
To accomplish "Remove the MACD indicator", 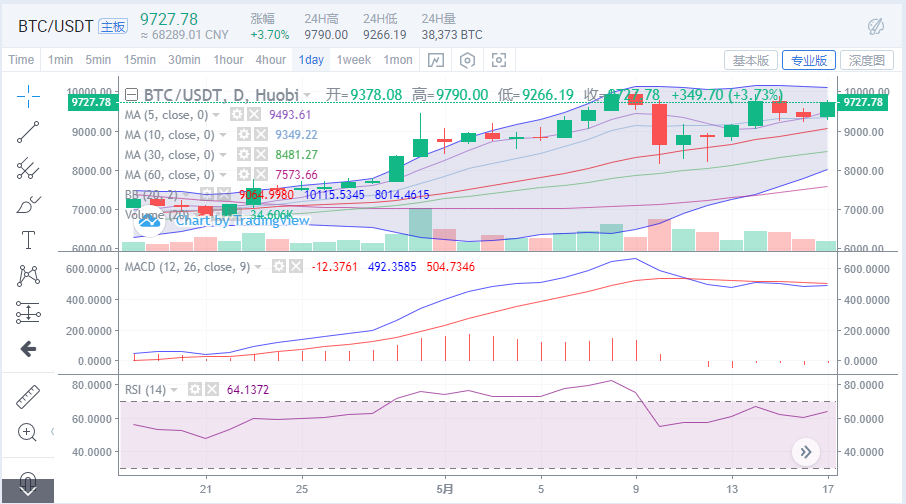I will [296, 266].
